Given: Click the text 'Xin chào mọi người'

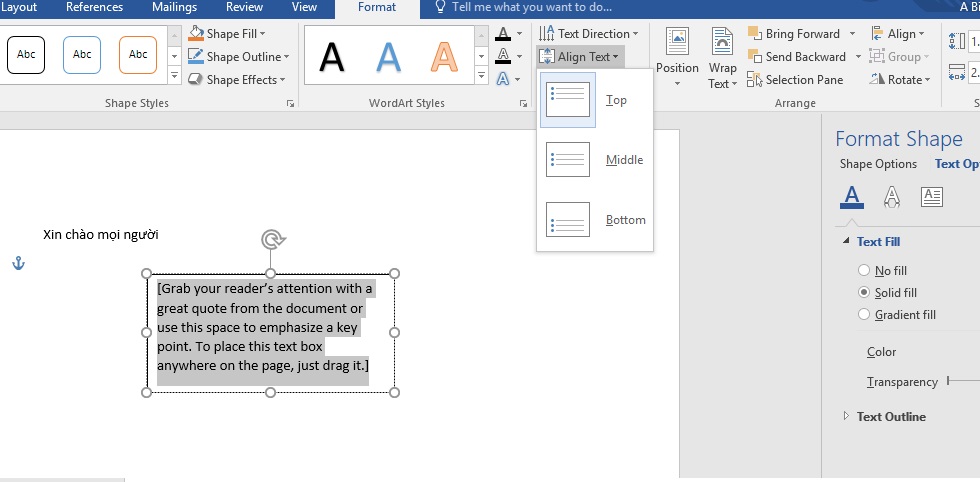Looking at the screenshot, I should [101, 235].
